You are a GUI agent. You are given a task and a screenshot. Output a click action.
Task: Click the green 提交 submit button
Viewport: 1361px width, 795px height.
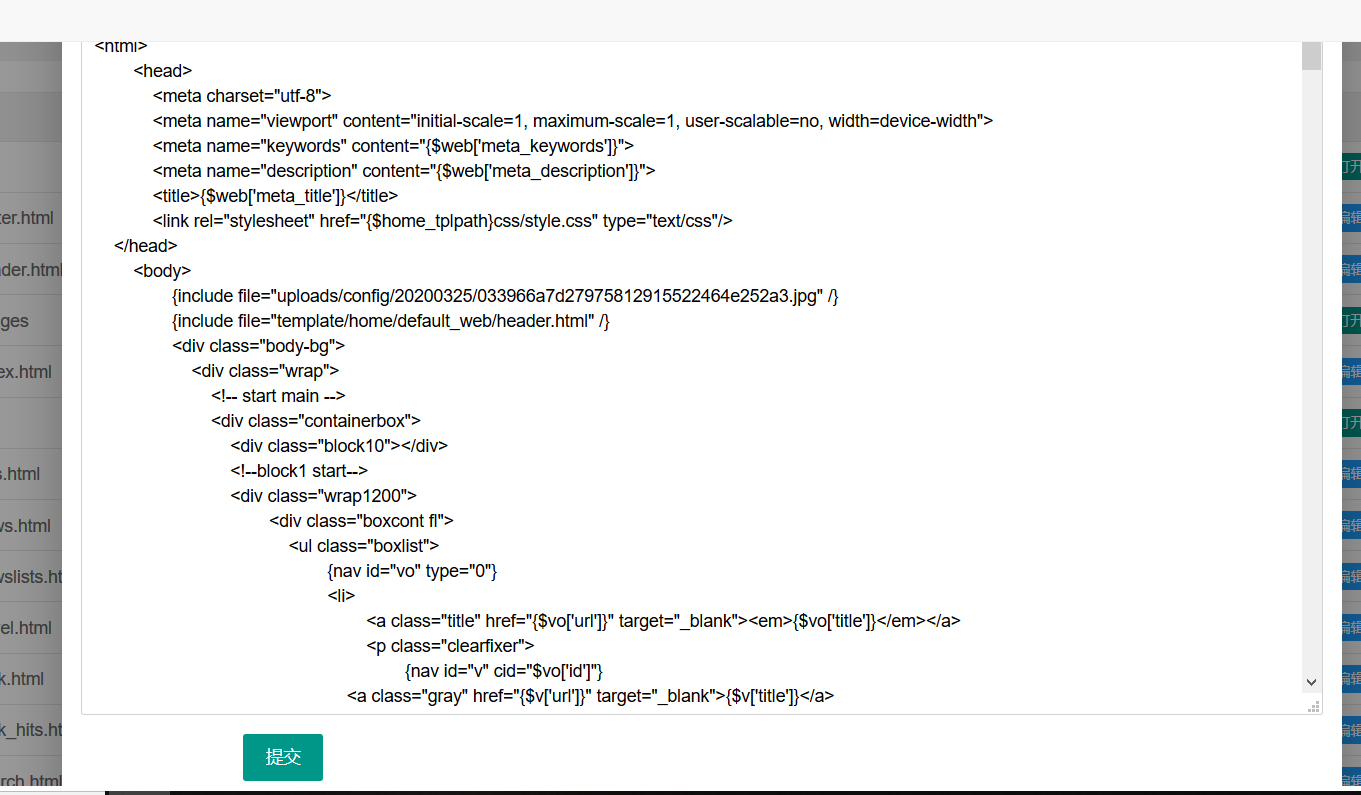(x=282, y=757)
